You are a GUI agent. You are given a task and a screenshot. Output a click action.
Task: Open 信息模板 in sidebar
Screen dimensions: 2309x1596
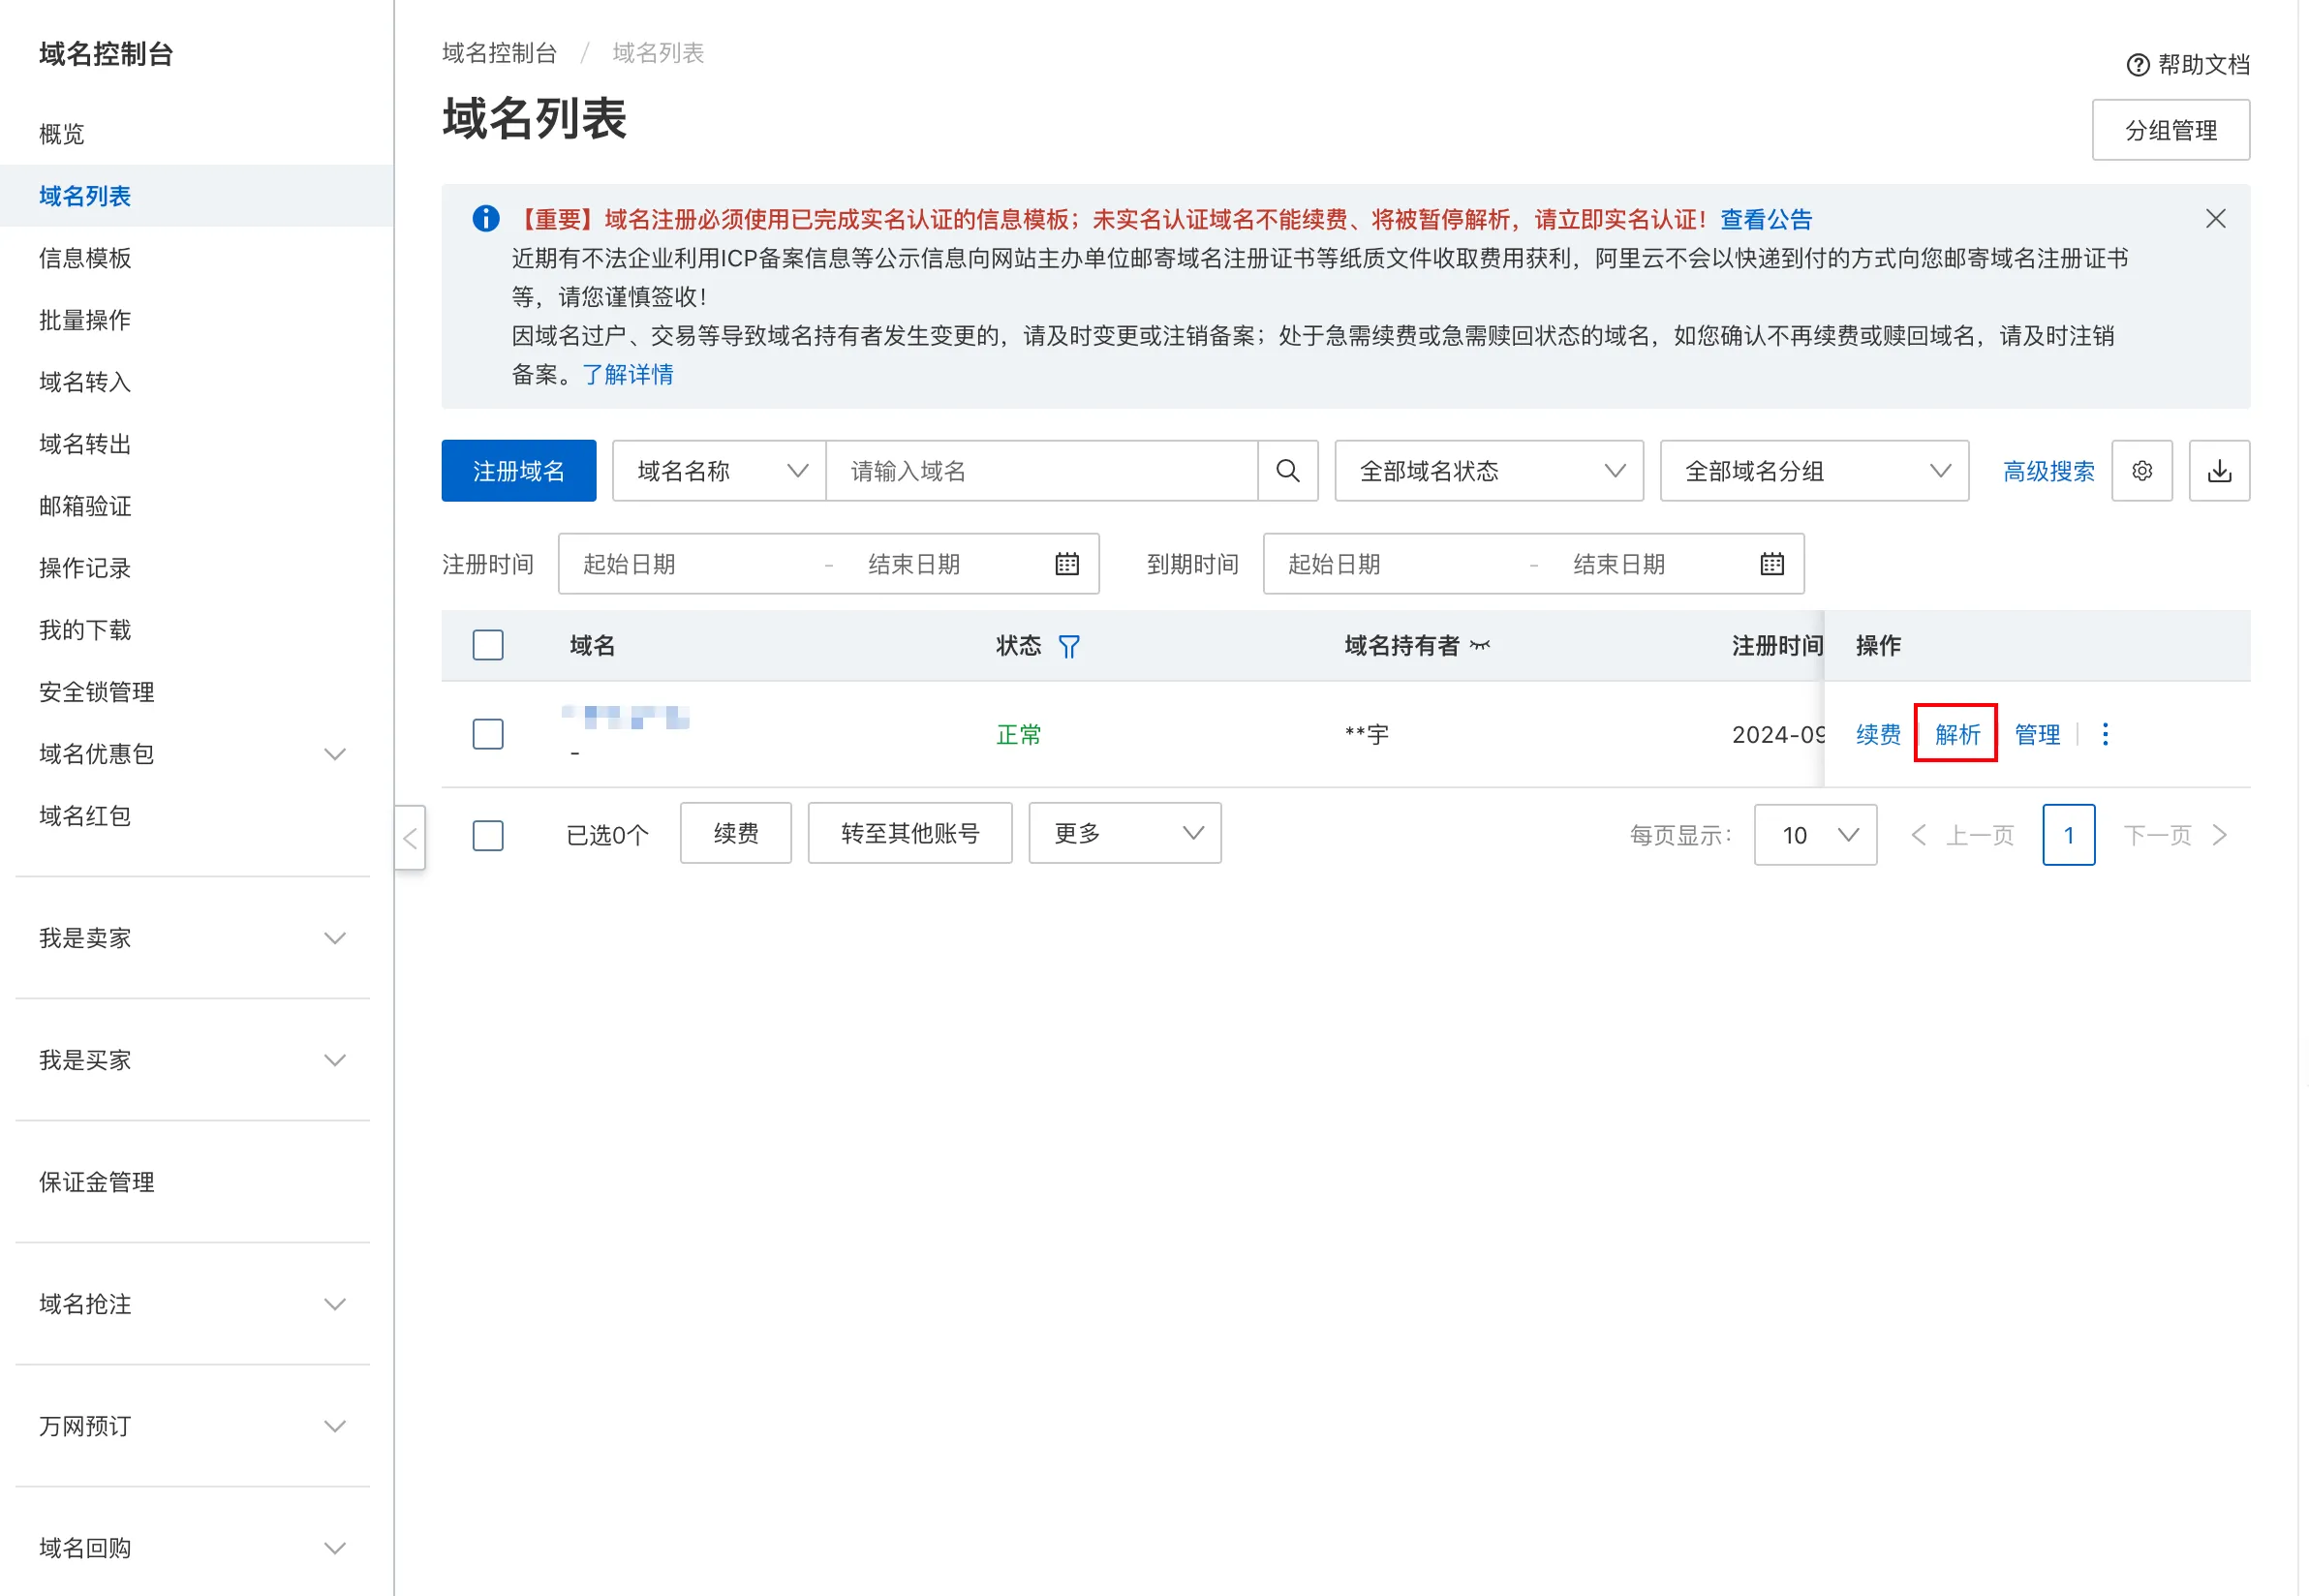point(85,258)
